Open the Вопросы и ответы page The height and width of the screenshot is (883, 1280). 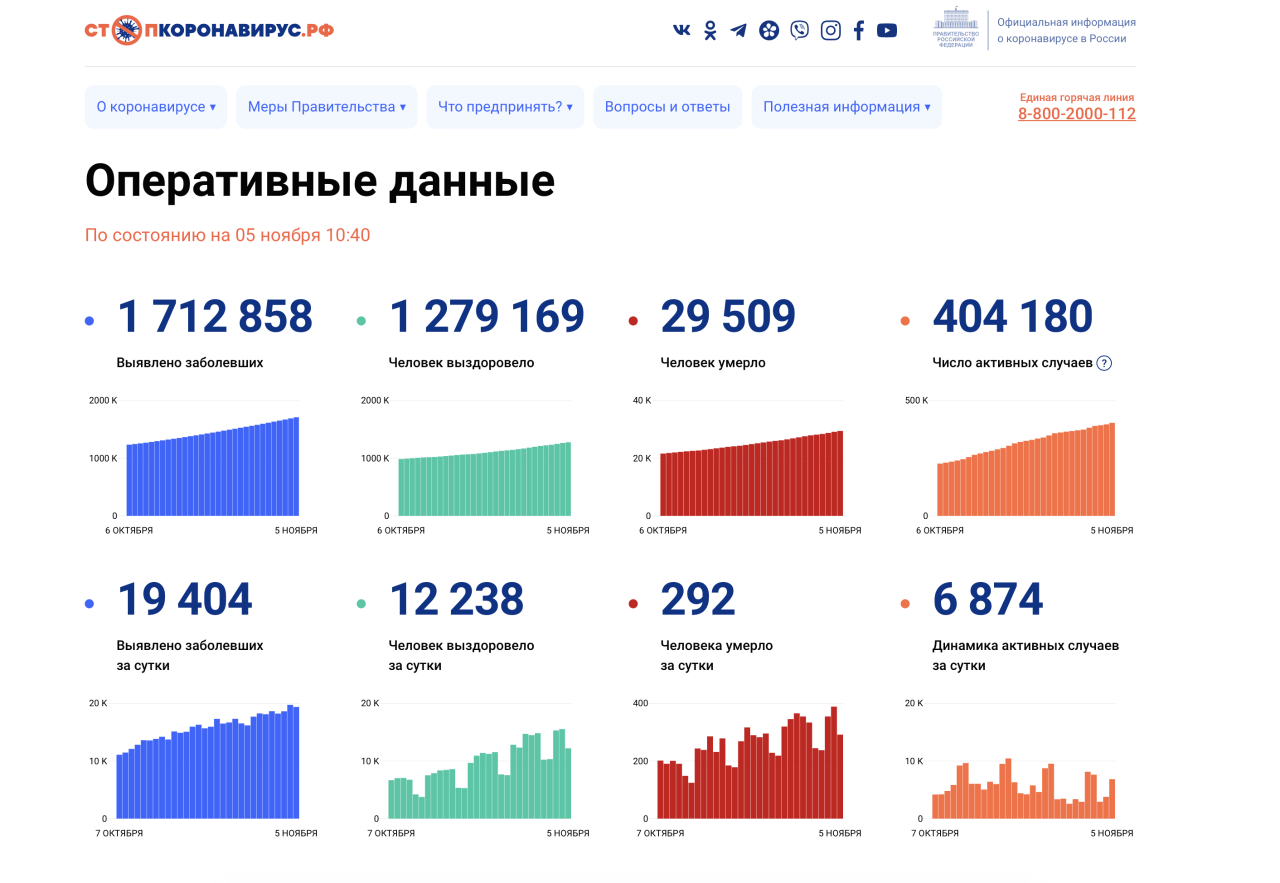(667, 107)
